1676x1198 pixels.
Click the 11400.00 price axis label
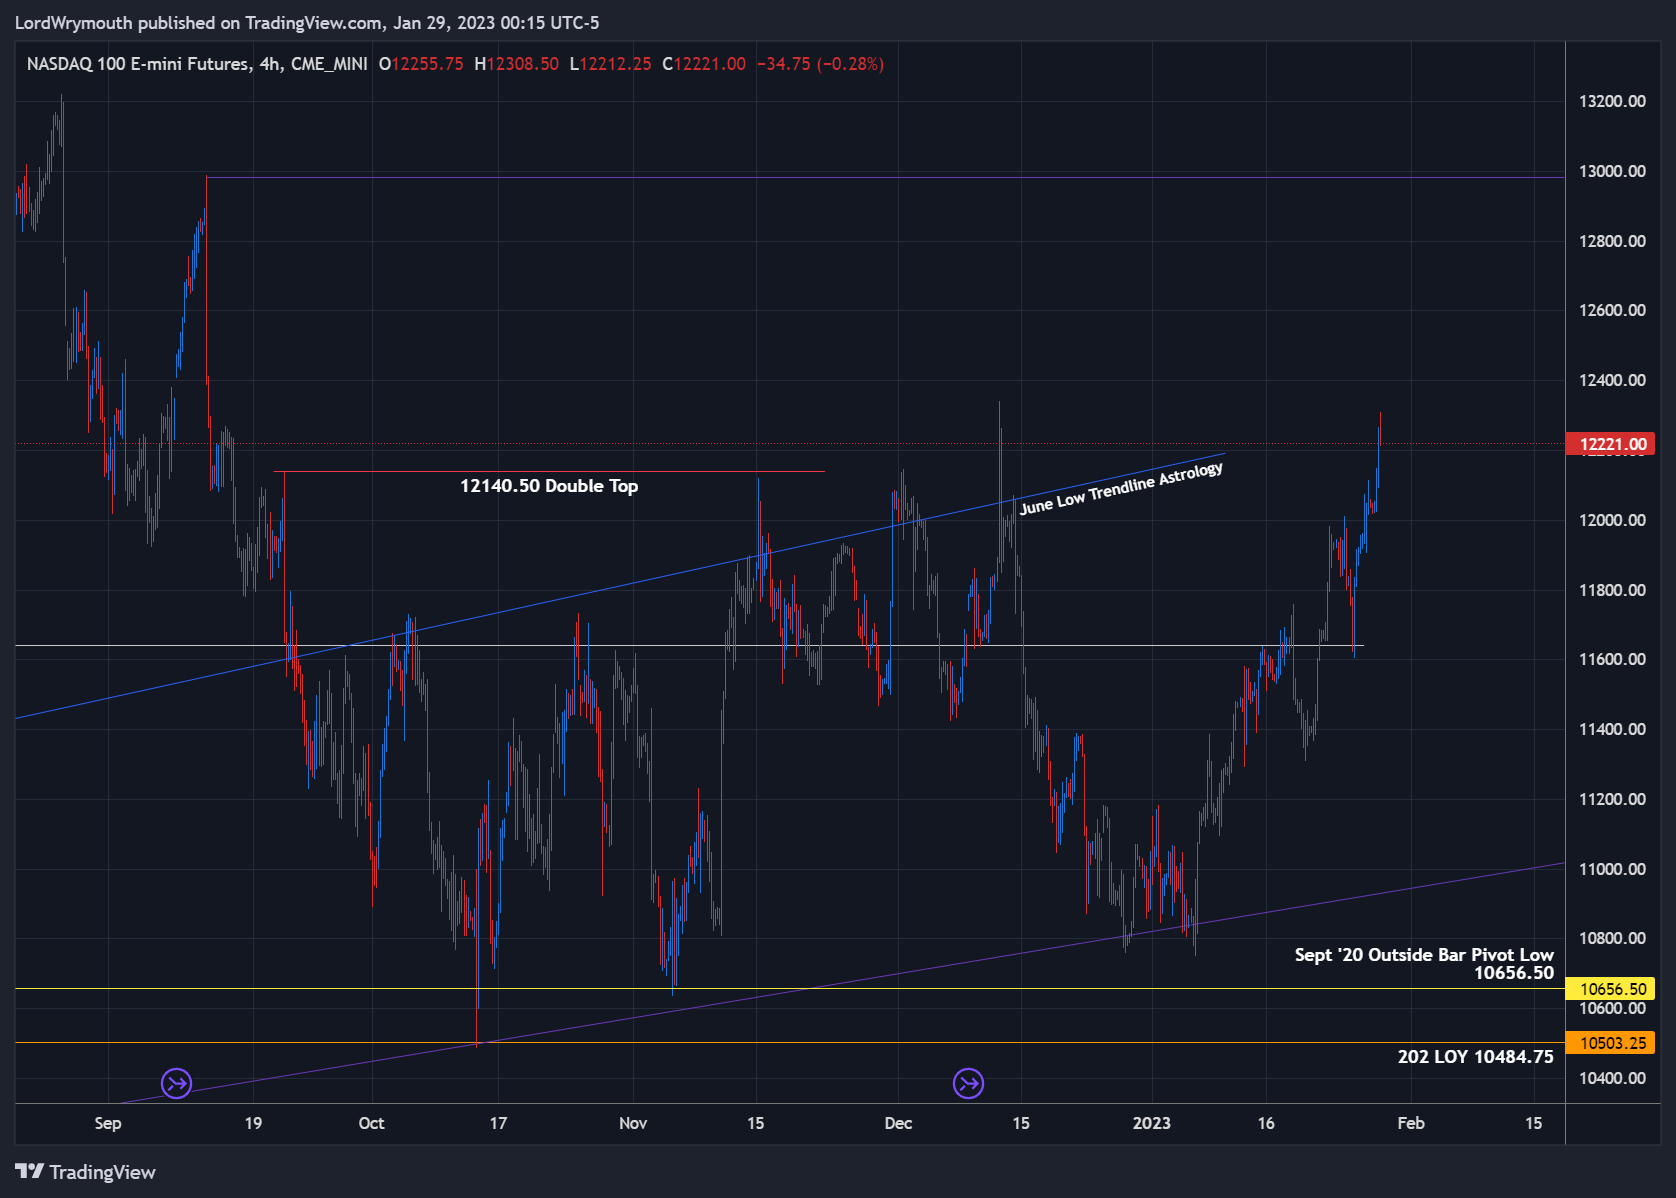tap(1612, 729)
